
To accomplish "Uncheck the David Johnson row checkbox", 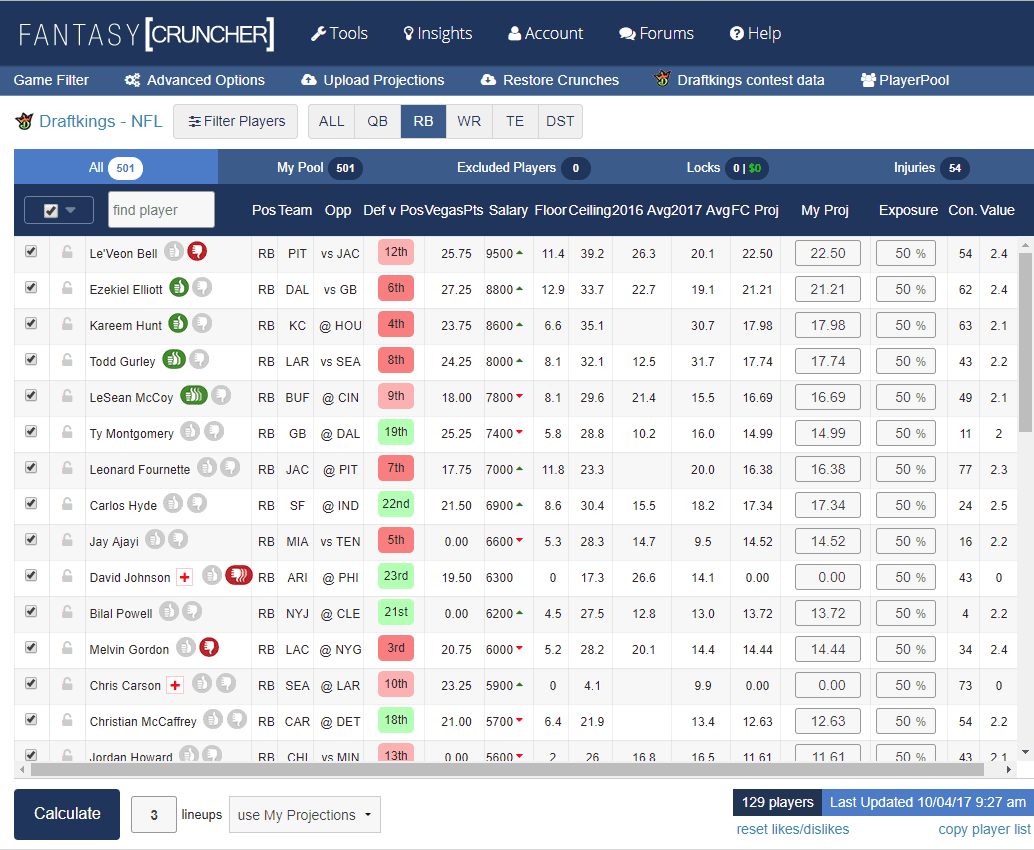I will point(31,575).
